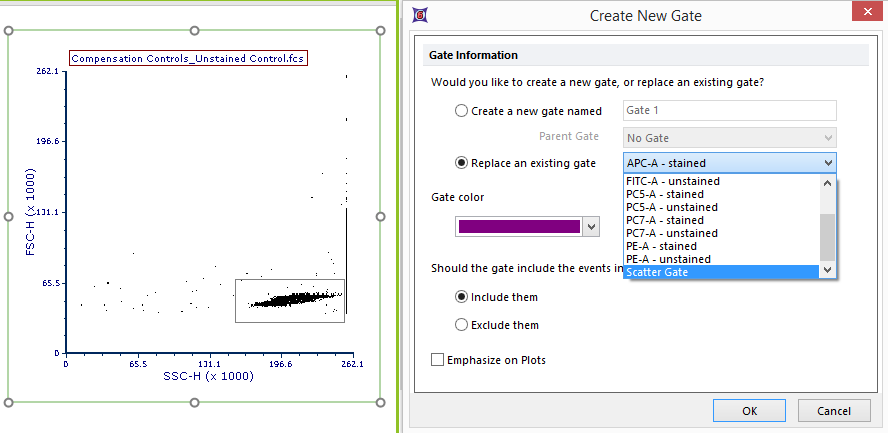Expand the gate color dropdown arrow

coord(591,227)
